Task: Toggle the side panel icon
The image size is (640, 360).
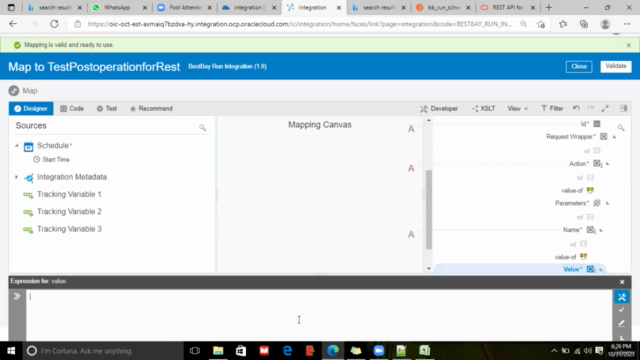Action: tap(623, 108)
